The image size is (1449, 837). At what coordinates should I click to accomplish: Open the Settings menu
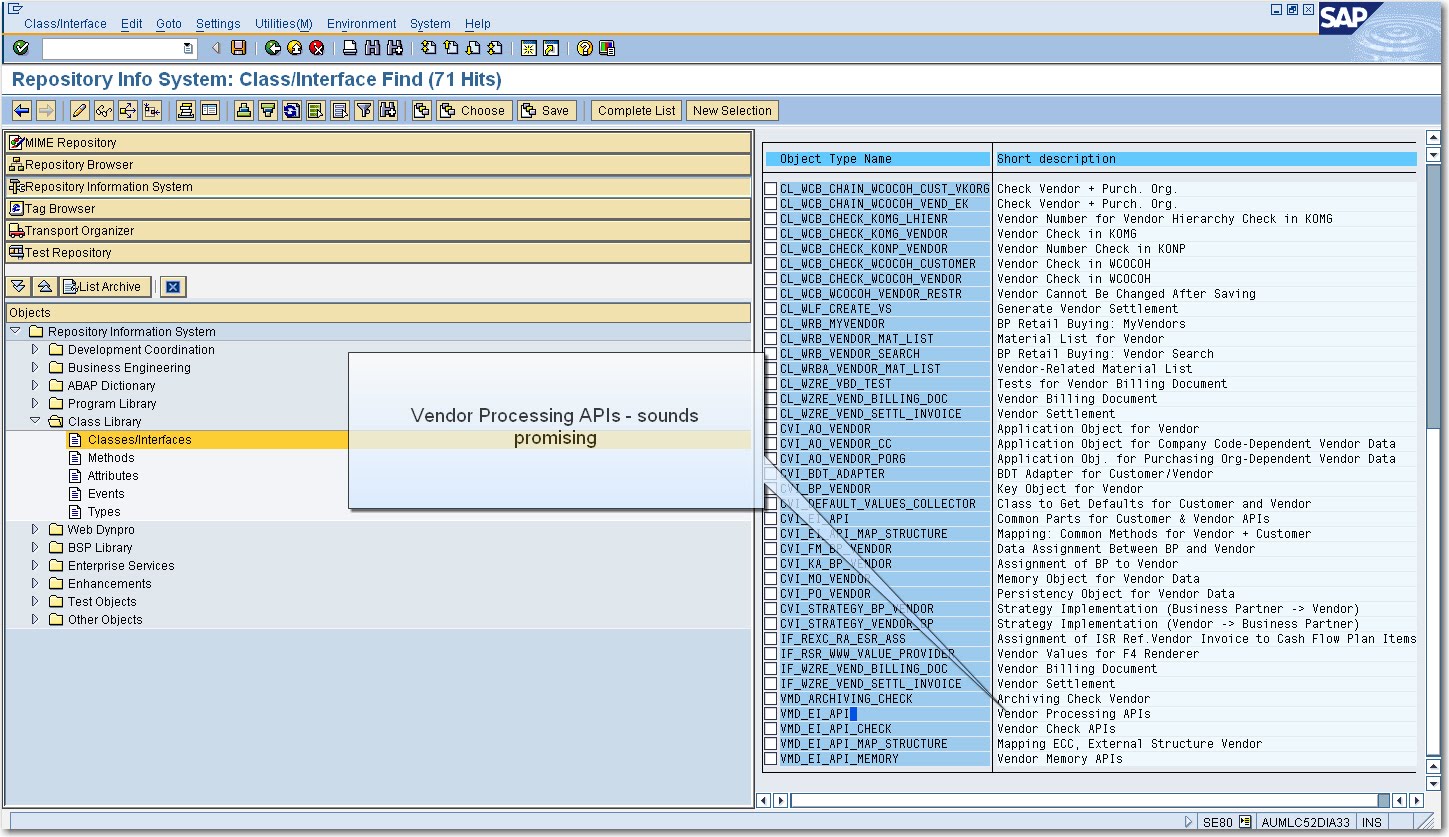click(x=218, y=24)
